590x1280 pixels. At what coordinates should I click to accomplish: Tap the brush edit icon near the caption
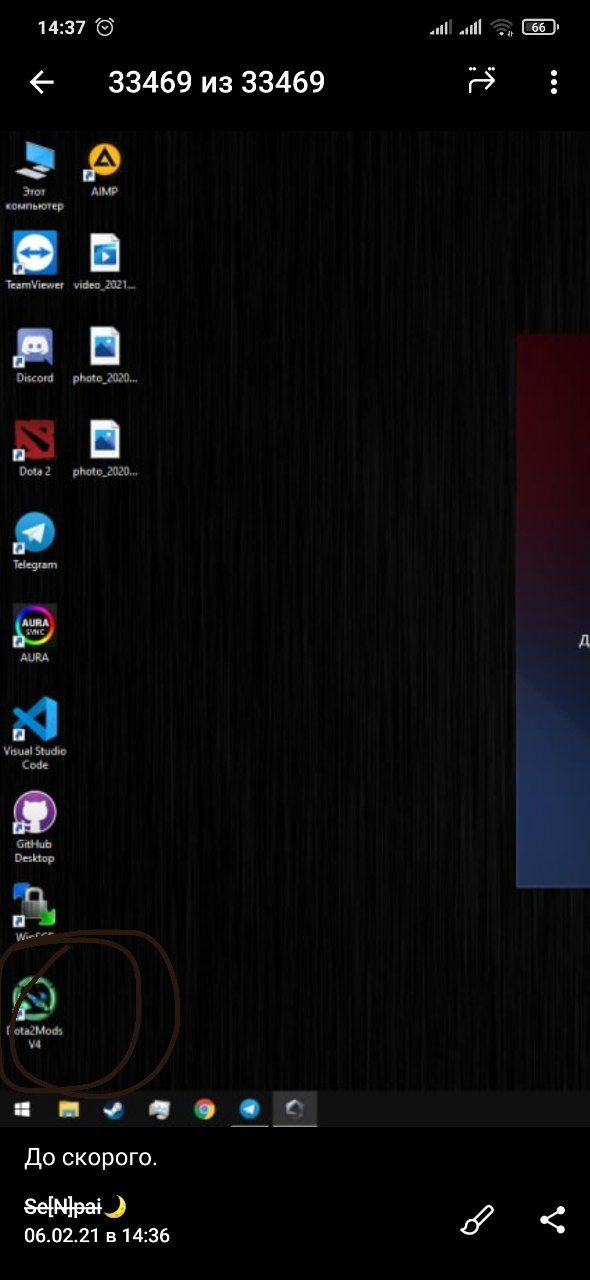tap(477, 1220)
